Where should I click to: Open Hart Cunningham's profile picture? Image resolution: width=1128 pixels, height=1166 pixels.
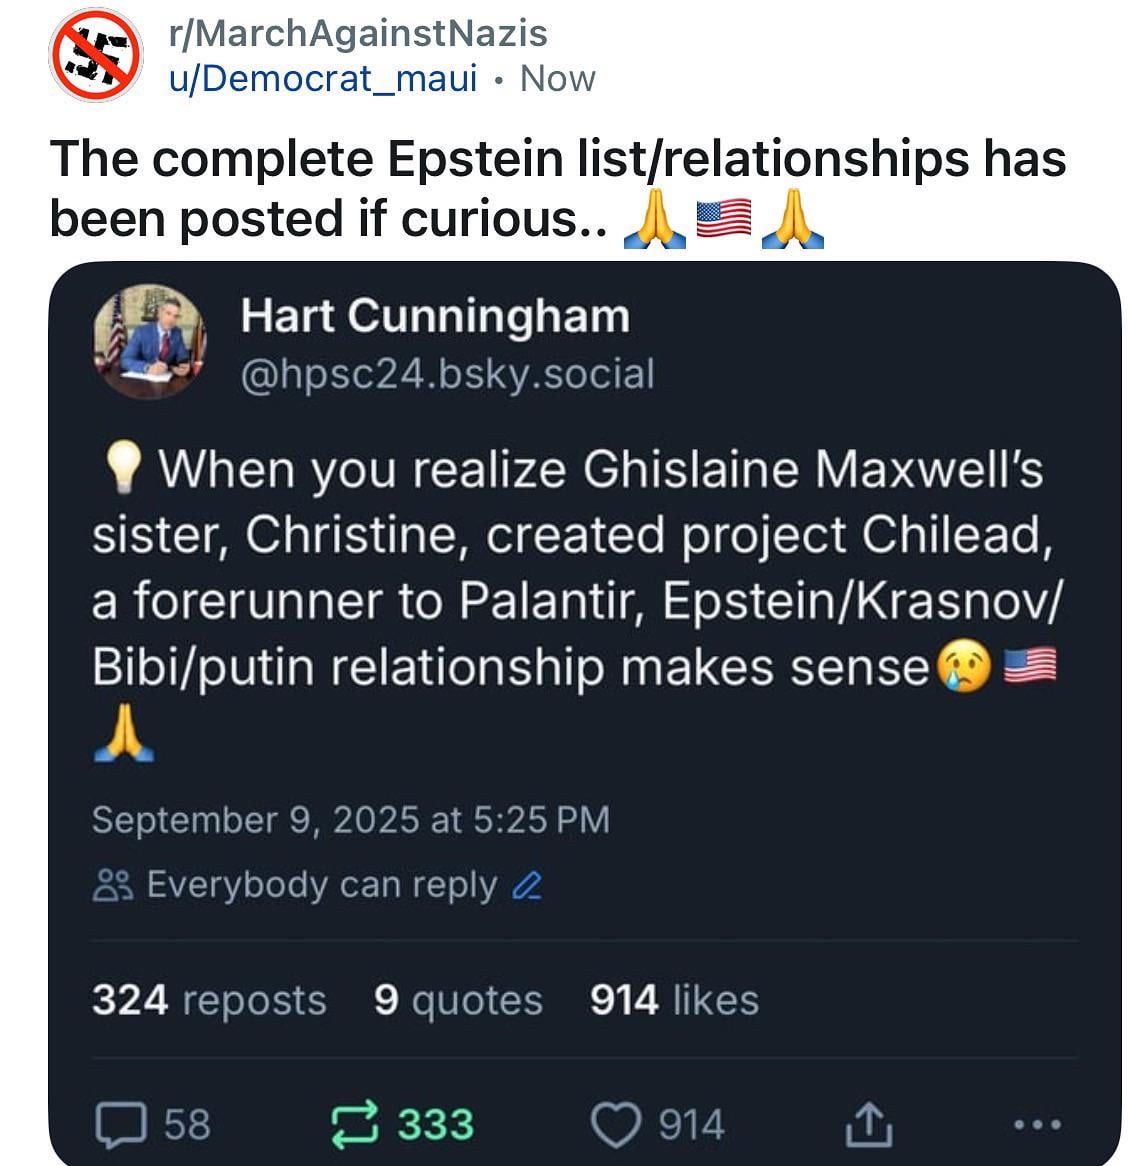[149, 341]
